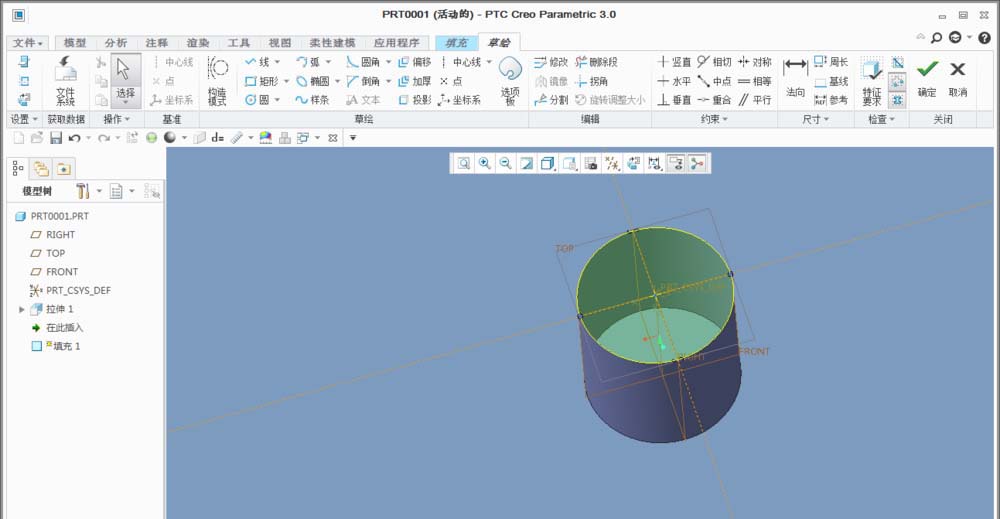
Task: Click the Zoom Out icon in view toolbar
Action: pyautogui.click(x=505, y=164)
